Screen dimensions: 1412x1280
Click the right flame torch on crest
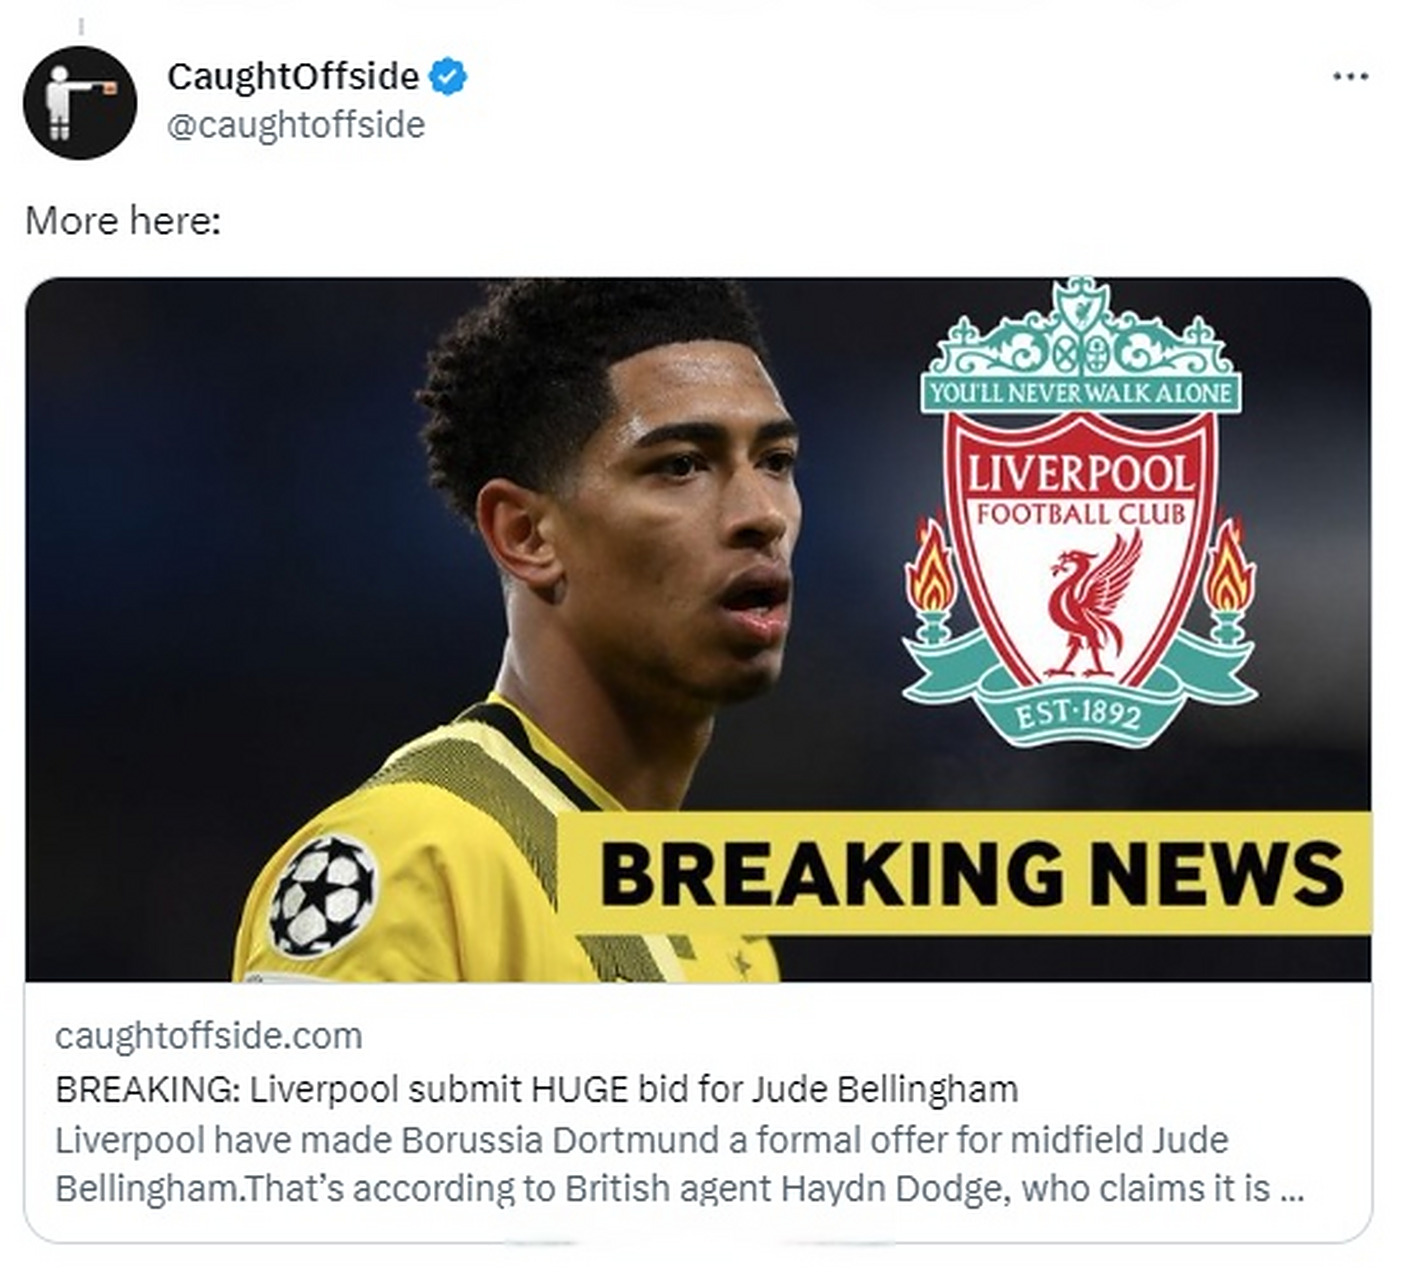[x=1229, y=580]
